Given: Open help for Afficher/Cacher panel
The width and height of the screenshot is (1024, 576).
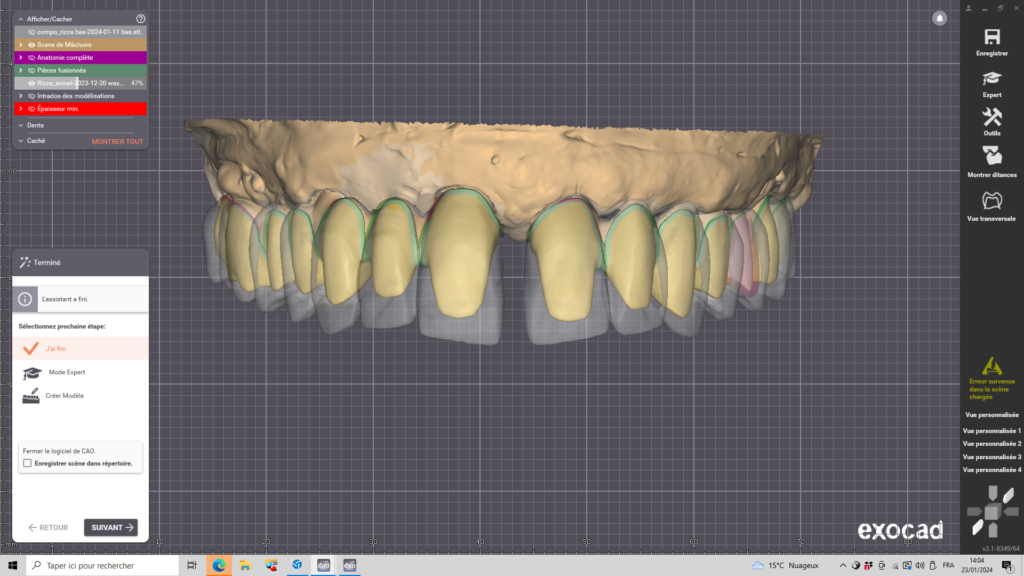Looking at the screenshot, I should [x=140, y=18].
